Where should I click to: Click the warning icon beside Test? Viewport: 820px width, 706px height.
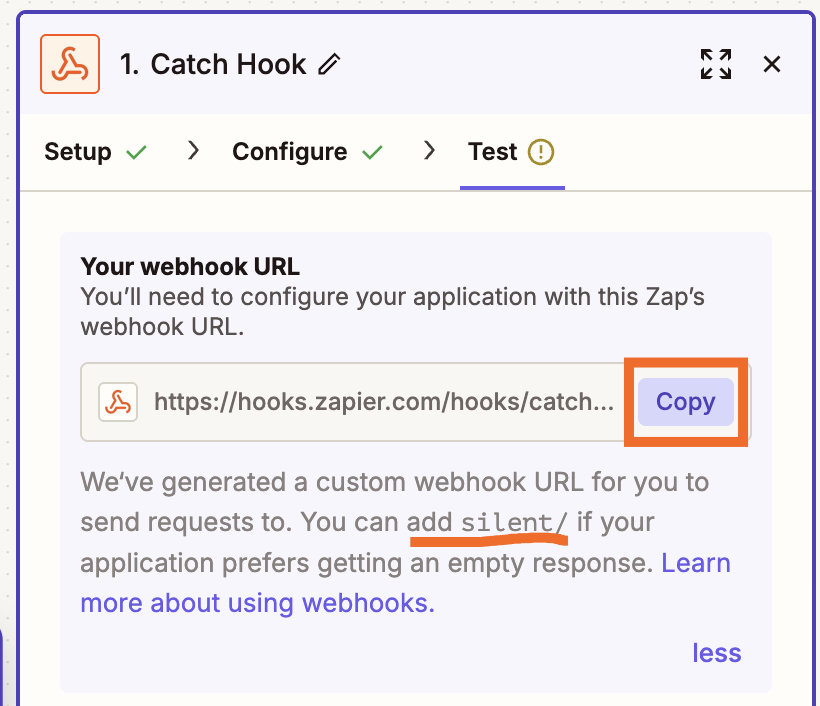[x=541, y=151]
